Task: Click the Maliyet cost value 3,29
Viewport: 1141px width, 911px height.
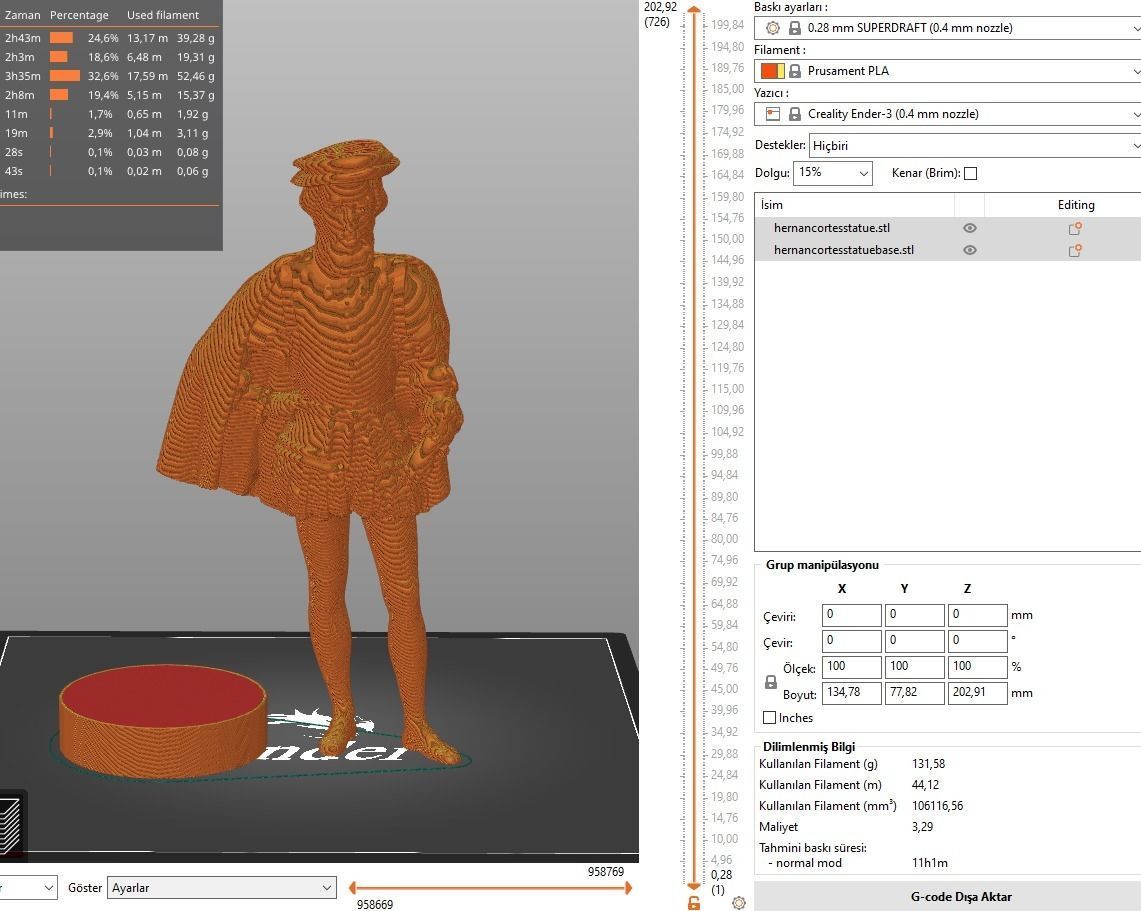Action: pos(923,827)
